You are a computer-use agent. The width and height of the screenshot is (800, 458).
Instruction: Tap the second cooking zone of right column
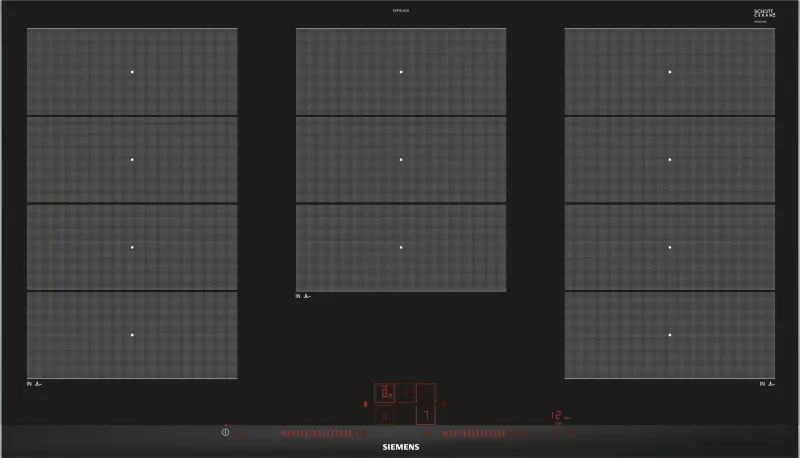click(x=670, y=160)
